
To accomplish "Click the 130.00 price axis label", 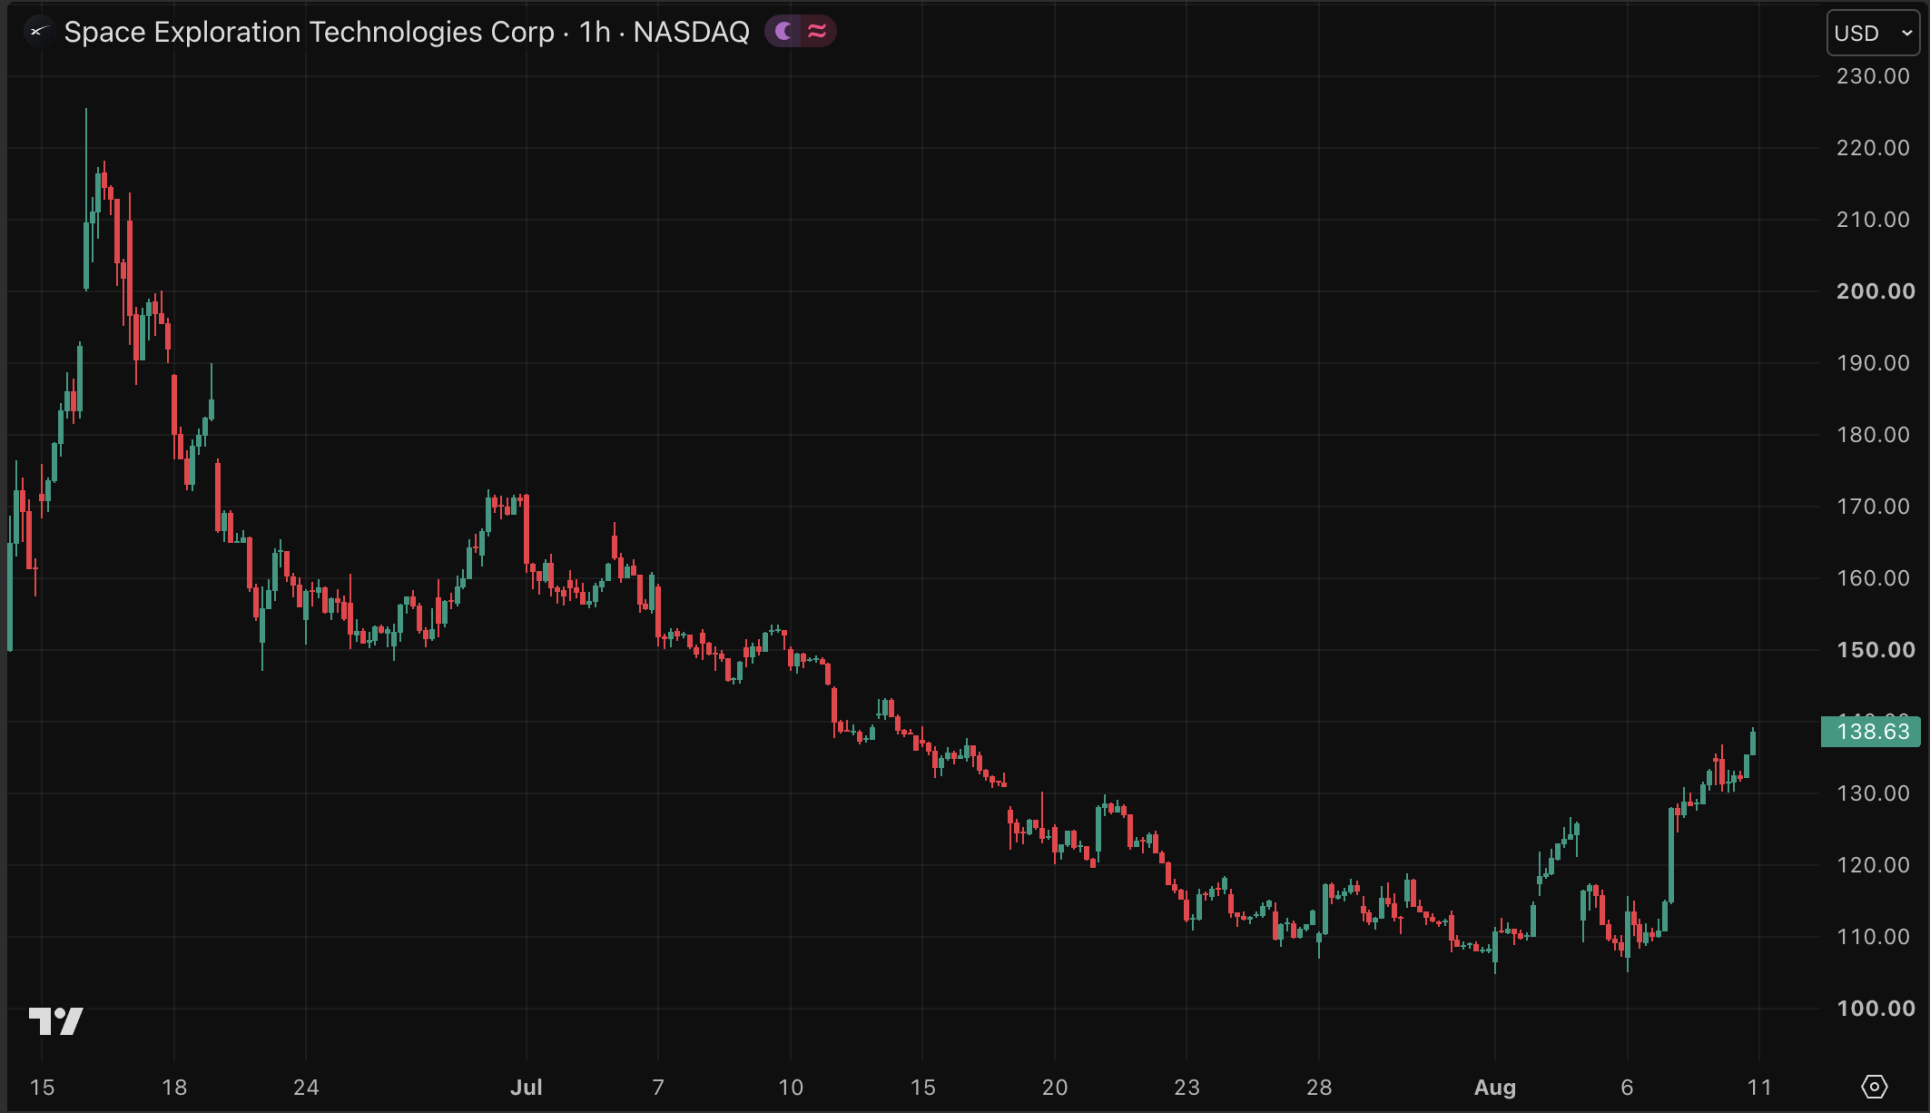I will (x=1873, y=793).
